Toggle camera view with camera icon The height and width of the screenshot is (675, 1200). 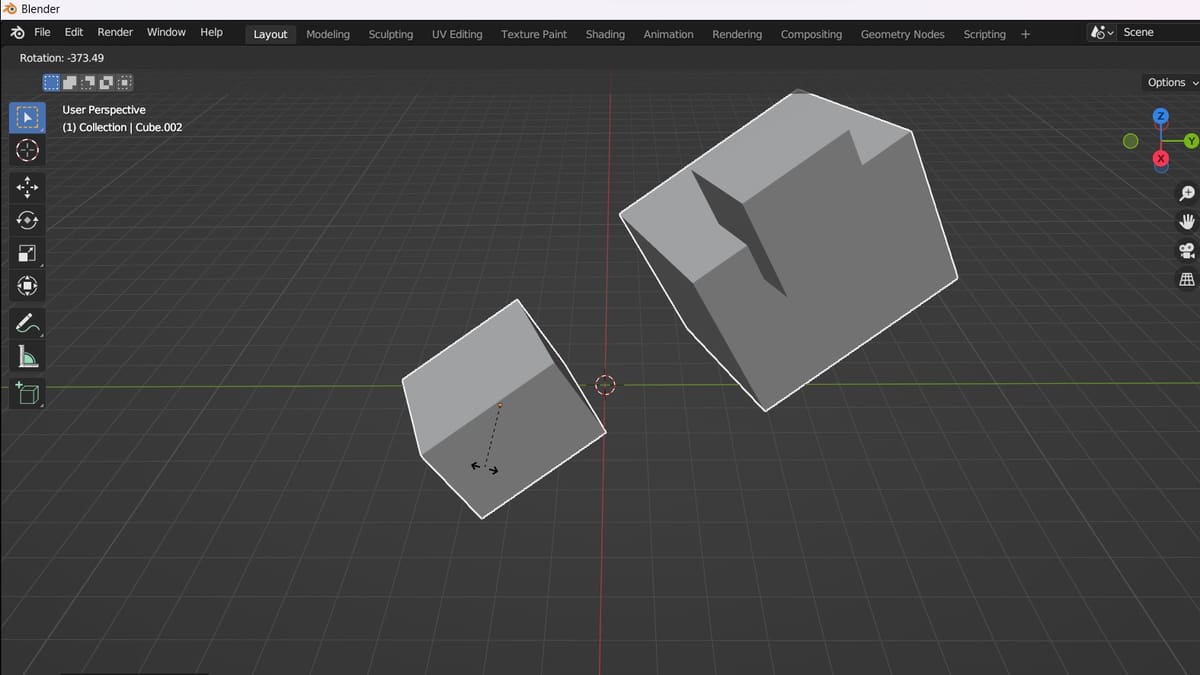pos(1187,250)
